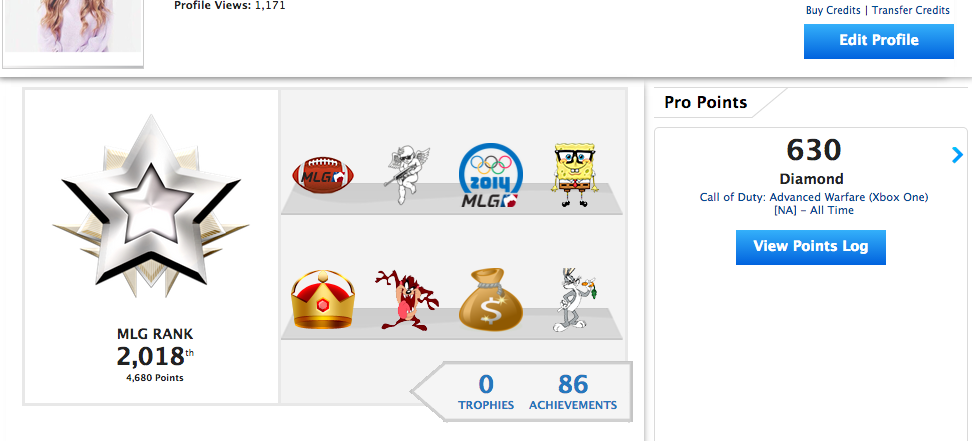View the 0 Trophies count
Screen dimensions: 972x441
(x=486, y=392)
